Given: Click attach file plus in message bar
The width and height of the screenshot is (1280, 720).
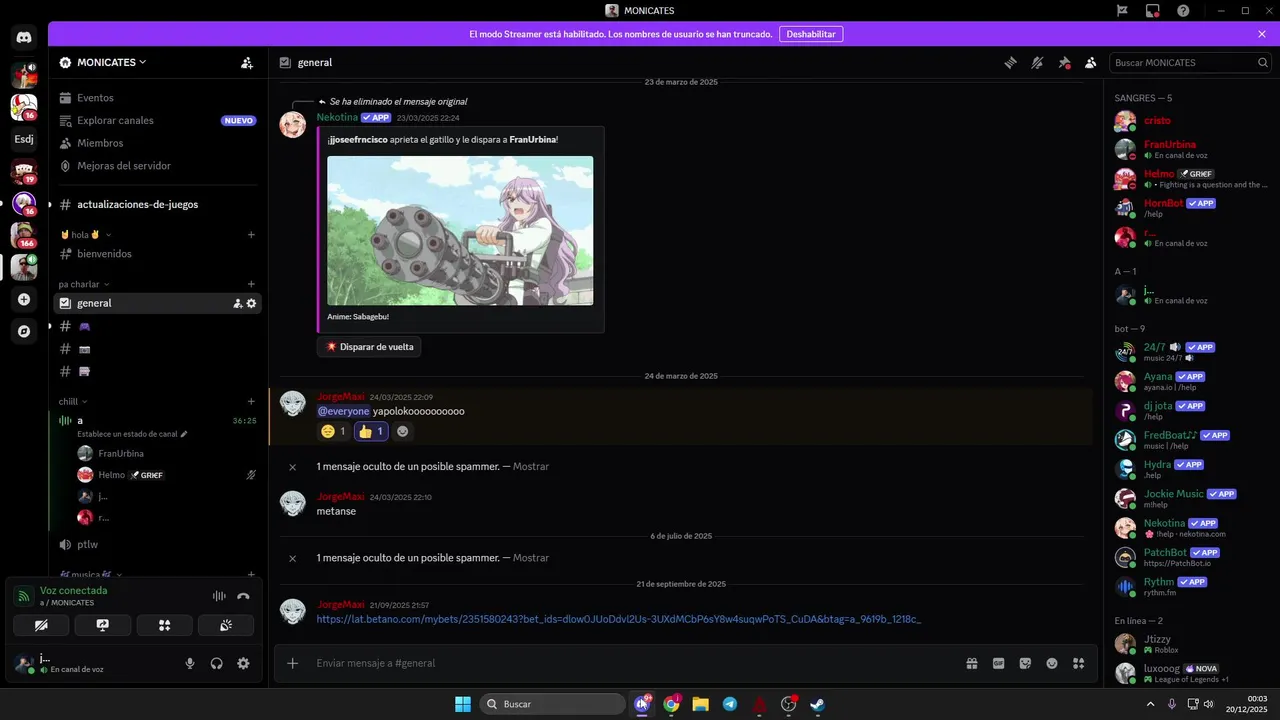Looking at the screenshot, I should 292,663.
